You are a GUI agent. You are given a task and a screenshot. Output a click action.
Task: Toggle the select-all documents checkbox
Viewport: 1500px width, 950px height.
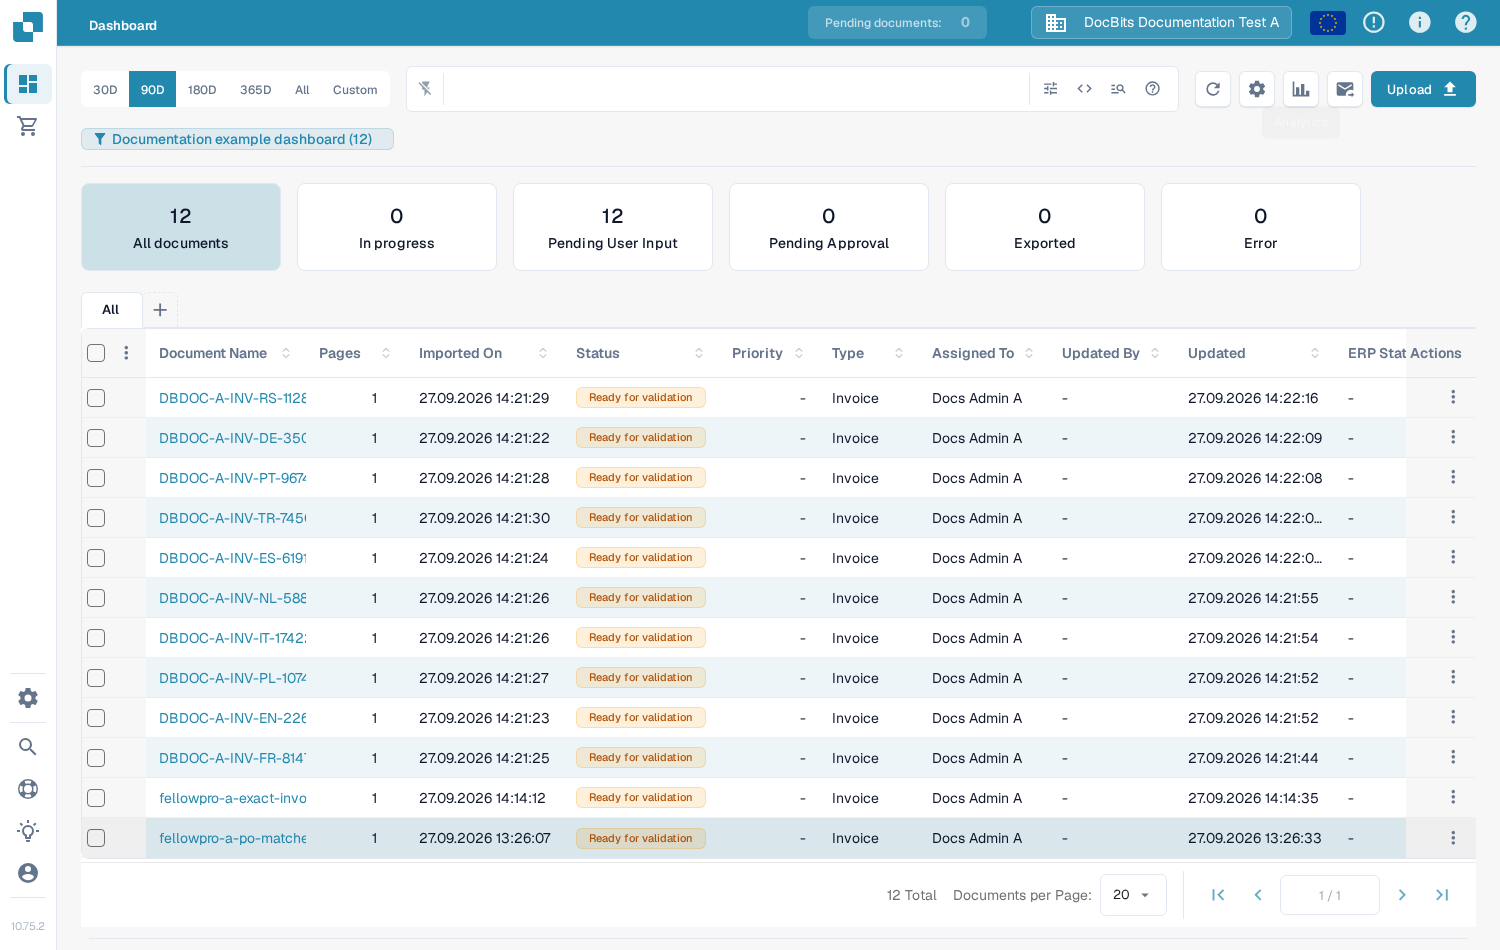[96, 353]
